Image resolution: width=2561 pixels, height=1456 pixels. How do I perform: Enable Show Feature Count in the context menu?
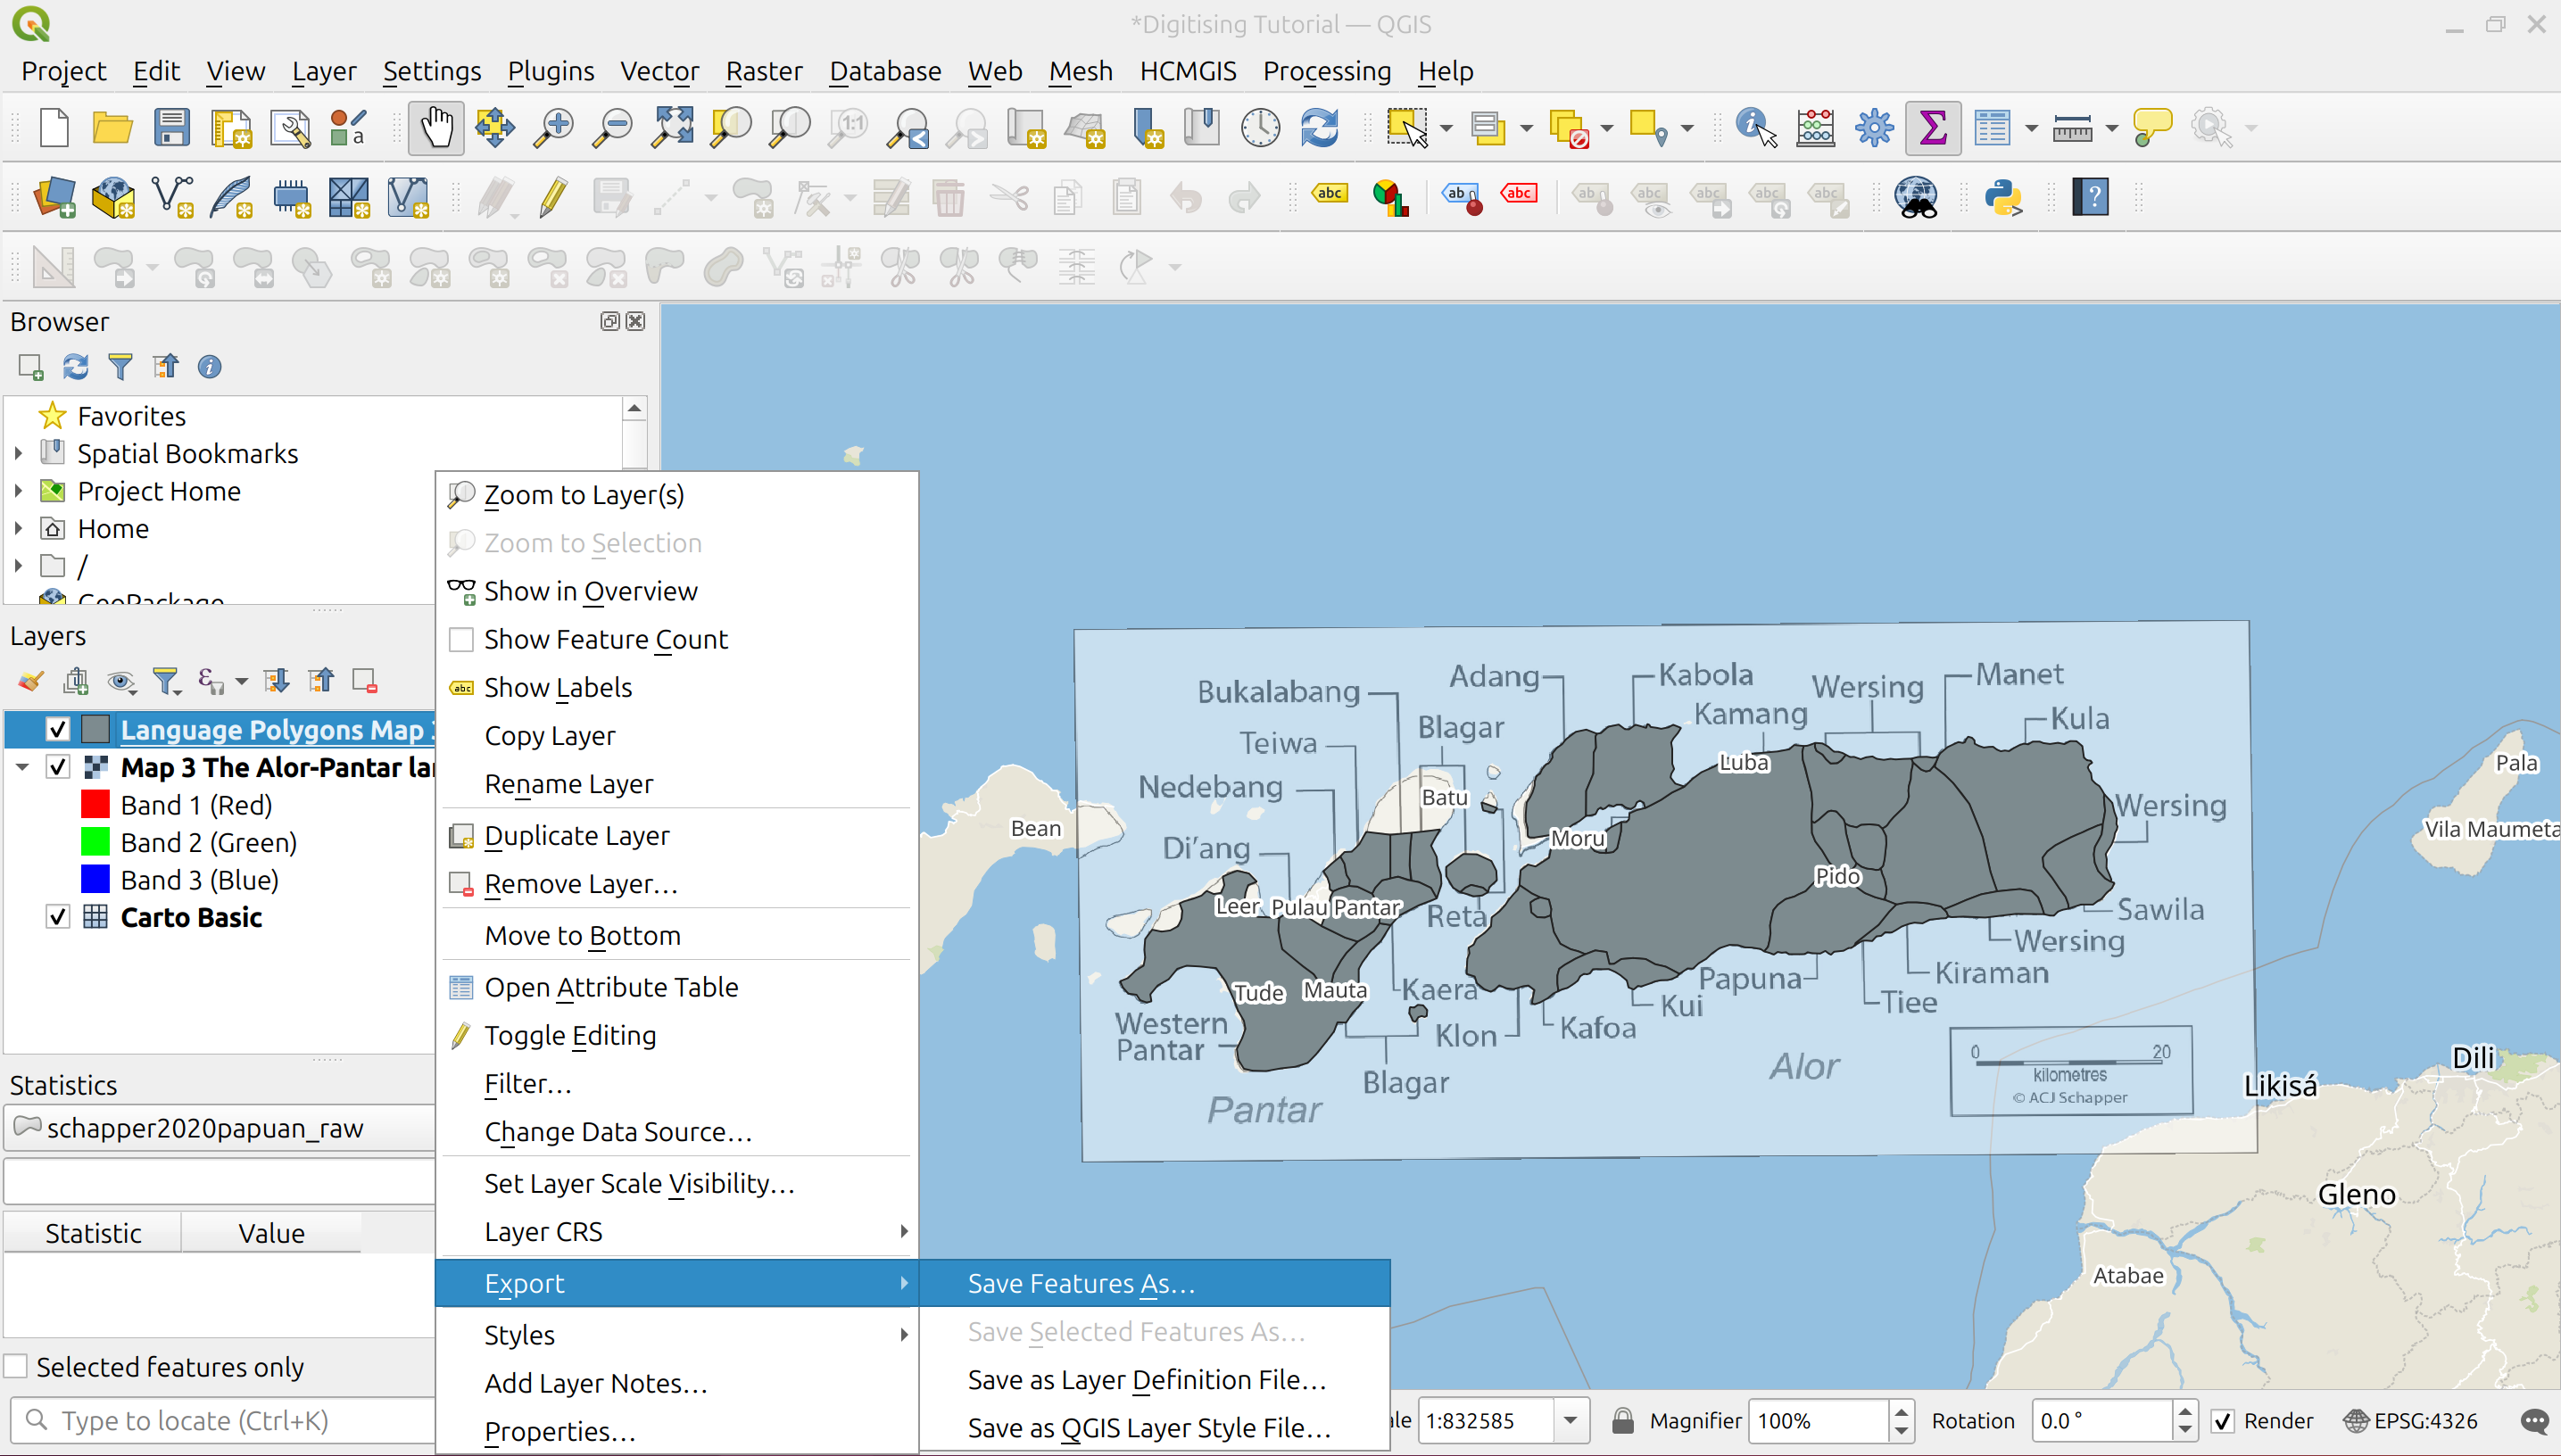click(605, 639)
